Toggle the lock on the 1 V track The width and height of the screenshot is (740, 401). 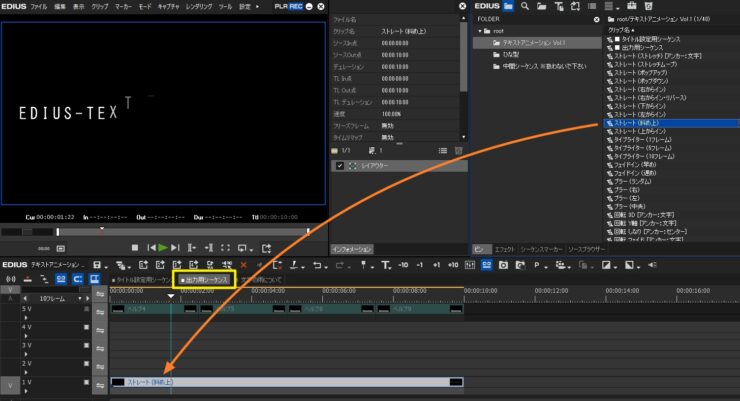tap(87, 382)
